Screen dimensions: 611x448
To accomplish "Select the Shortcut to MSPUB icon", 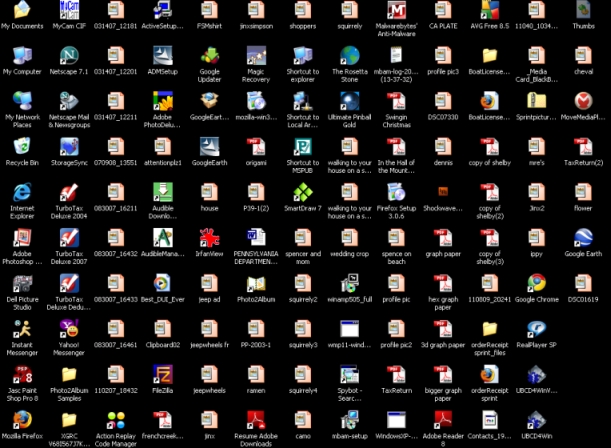I will pyautogui.click(x=303, y=146).
